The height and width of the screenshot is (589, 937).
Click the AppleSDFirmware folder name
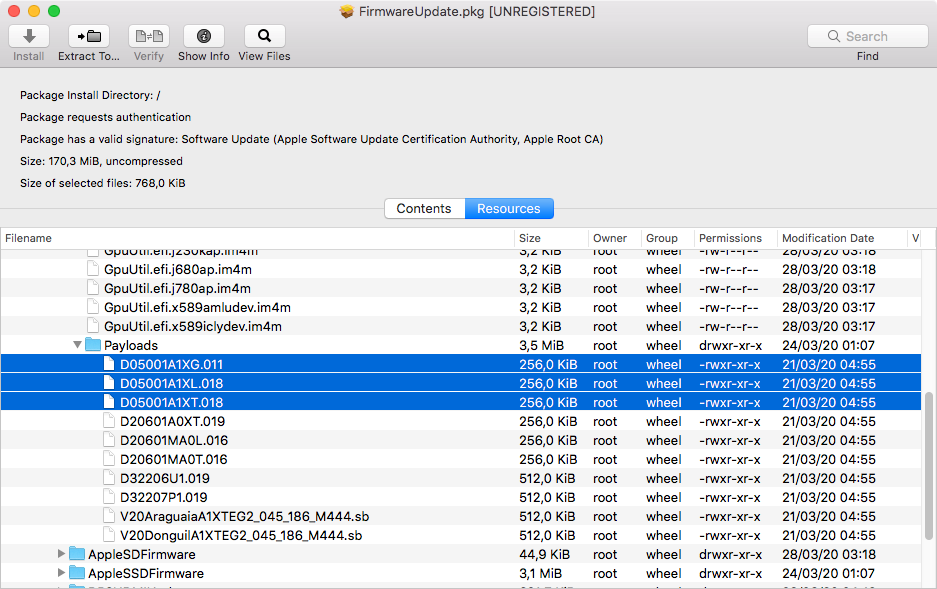click(x=142, y=554)
